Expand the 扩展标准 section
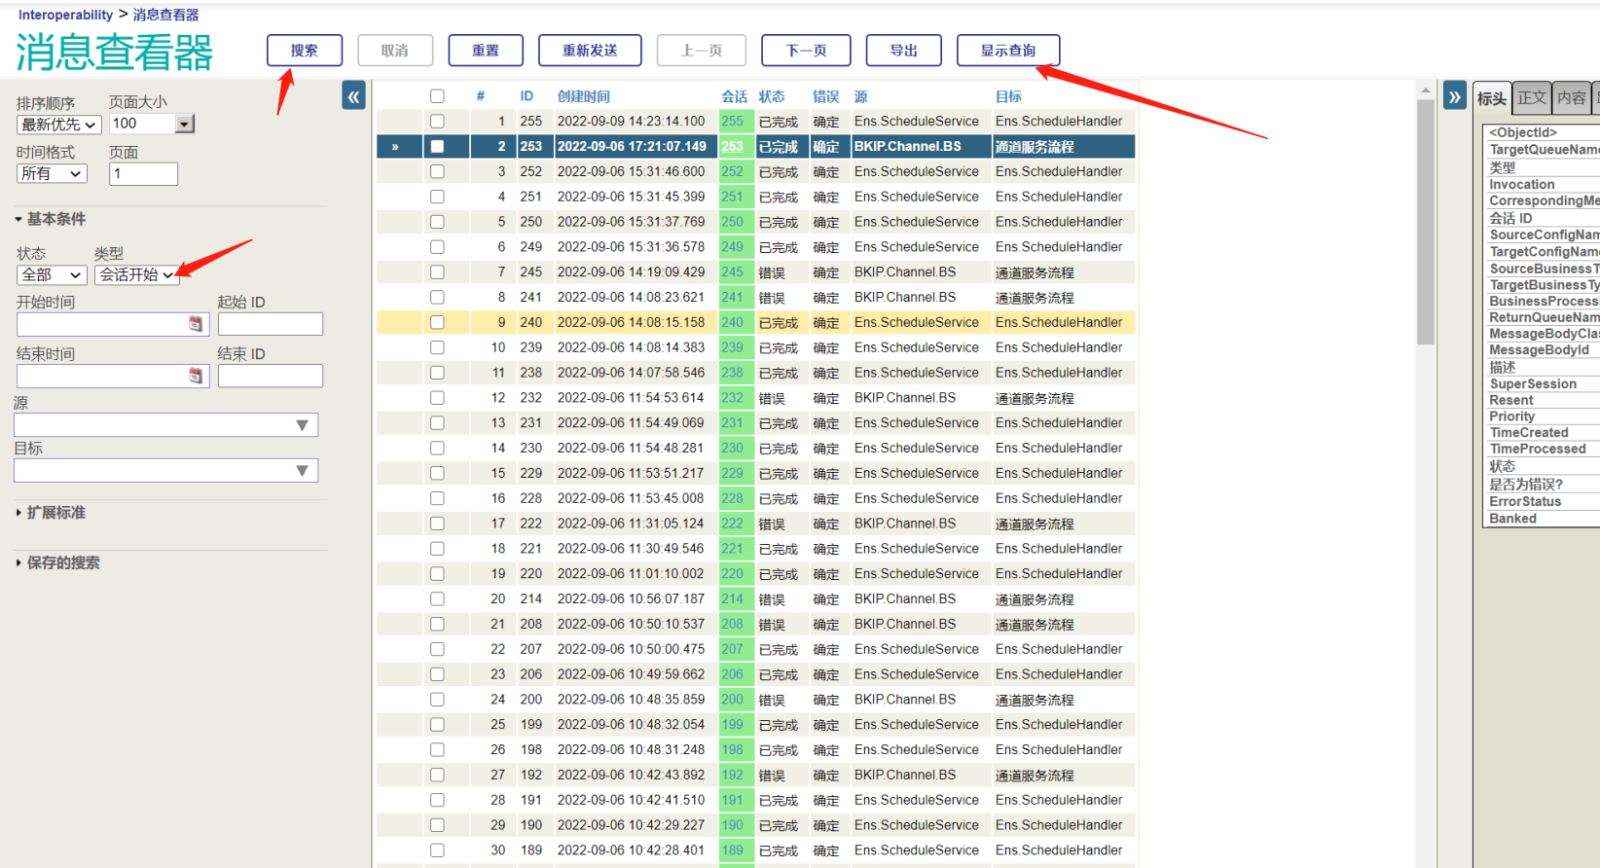Screen dimensions: 1600x868 (x=56, y=513)
